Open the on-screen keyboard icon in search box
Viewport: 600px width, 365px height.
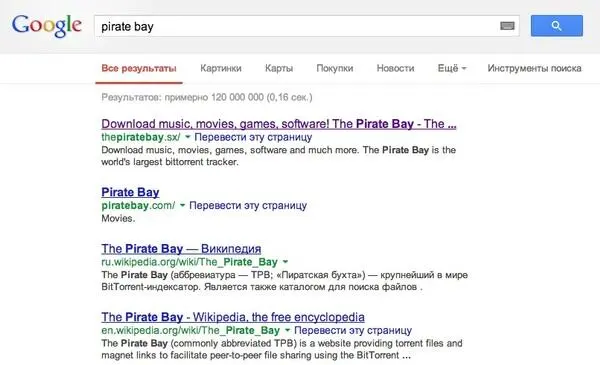(507, 26)
